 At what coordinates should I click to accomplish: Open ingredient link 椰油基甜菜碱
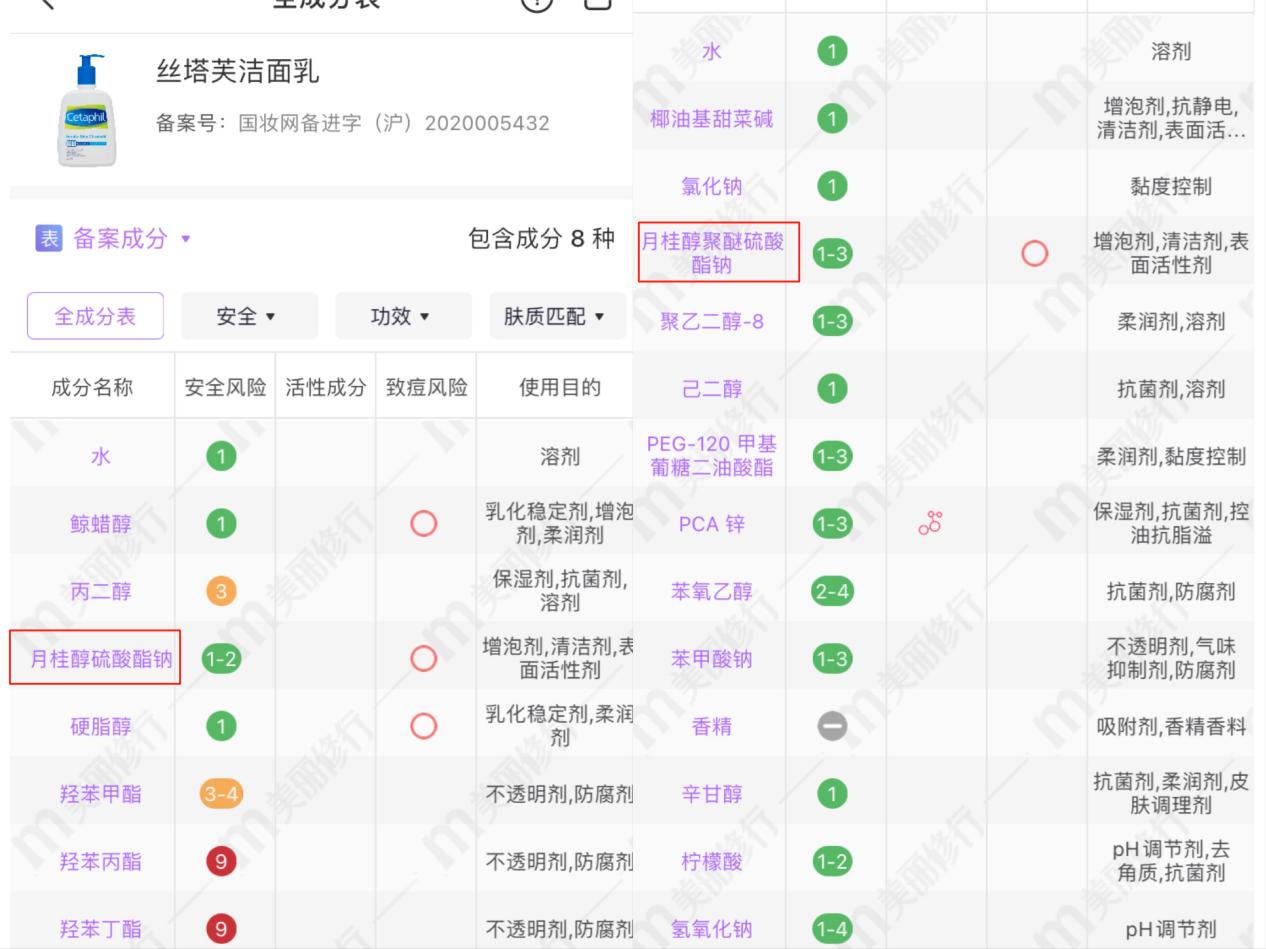711,119
